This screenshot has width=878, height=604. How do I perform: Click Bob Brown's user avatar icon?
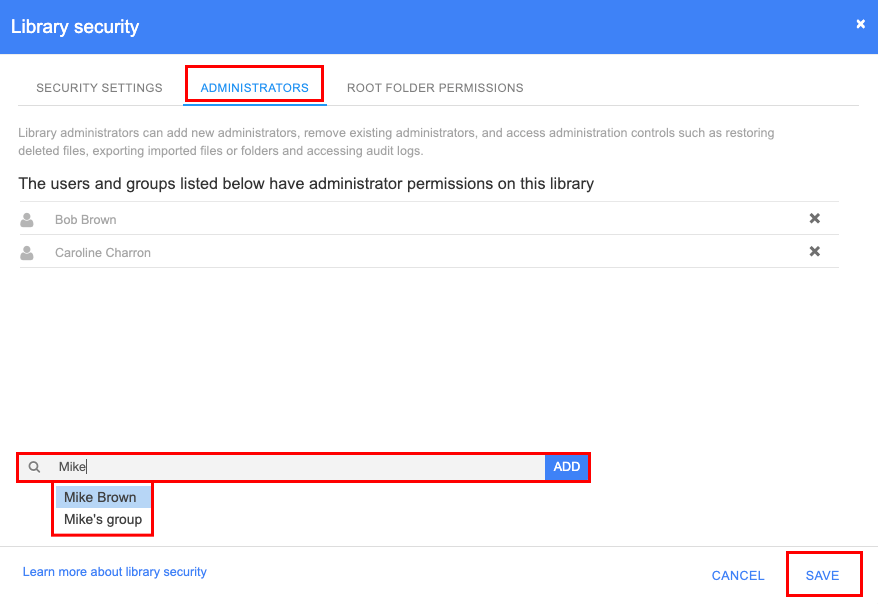point(25,218)
